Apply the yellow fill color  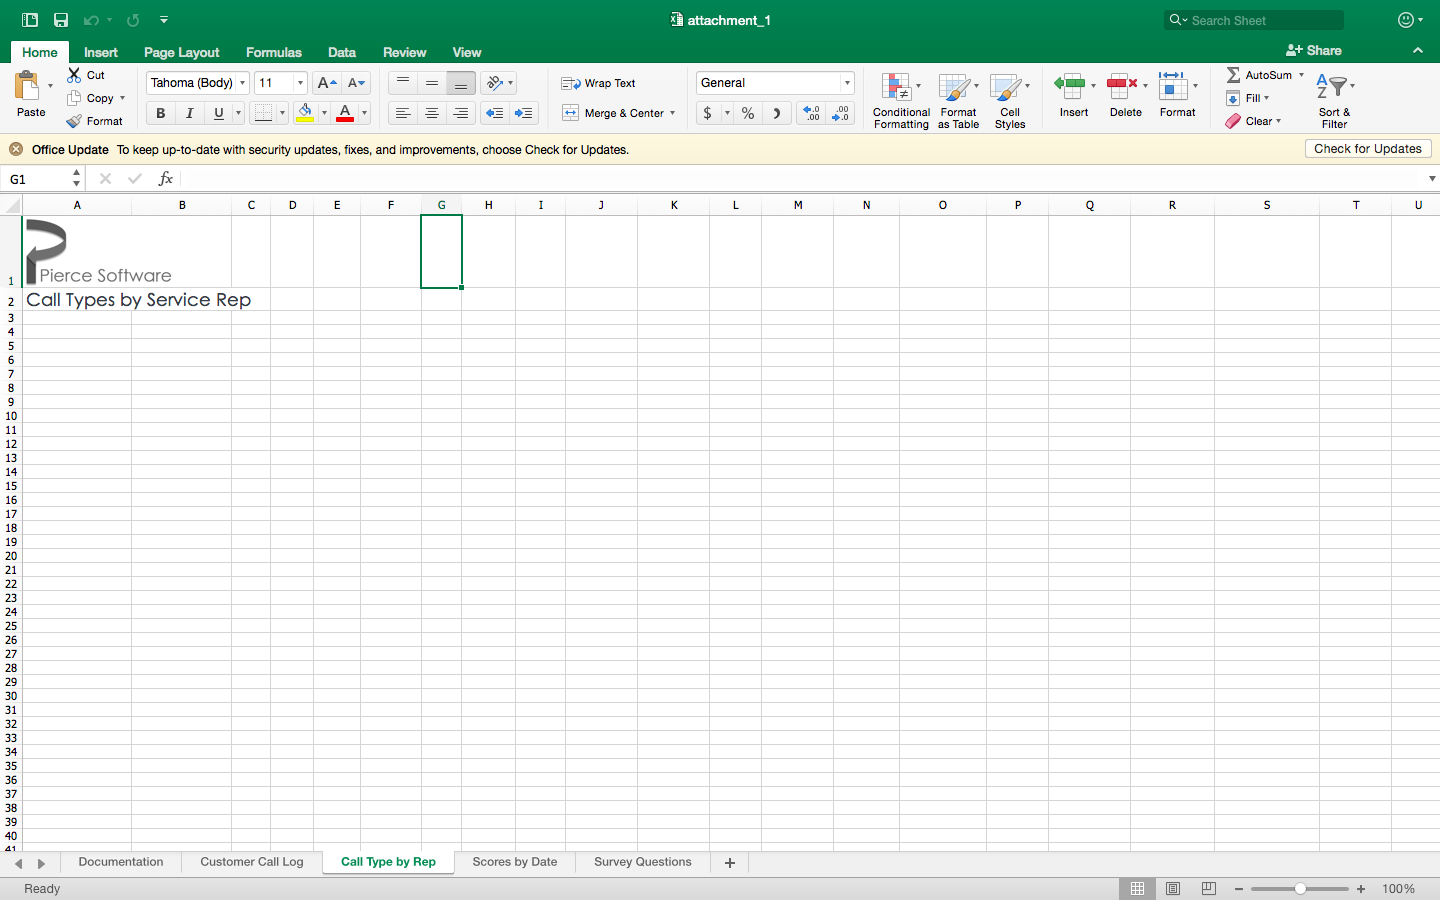tap(305, 113)
